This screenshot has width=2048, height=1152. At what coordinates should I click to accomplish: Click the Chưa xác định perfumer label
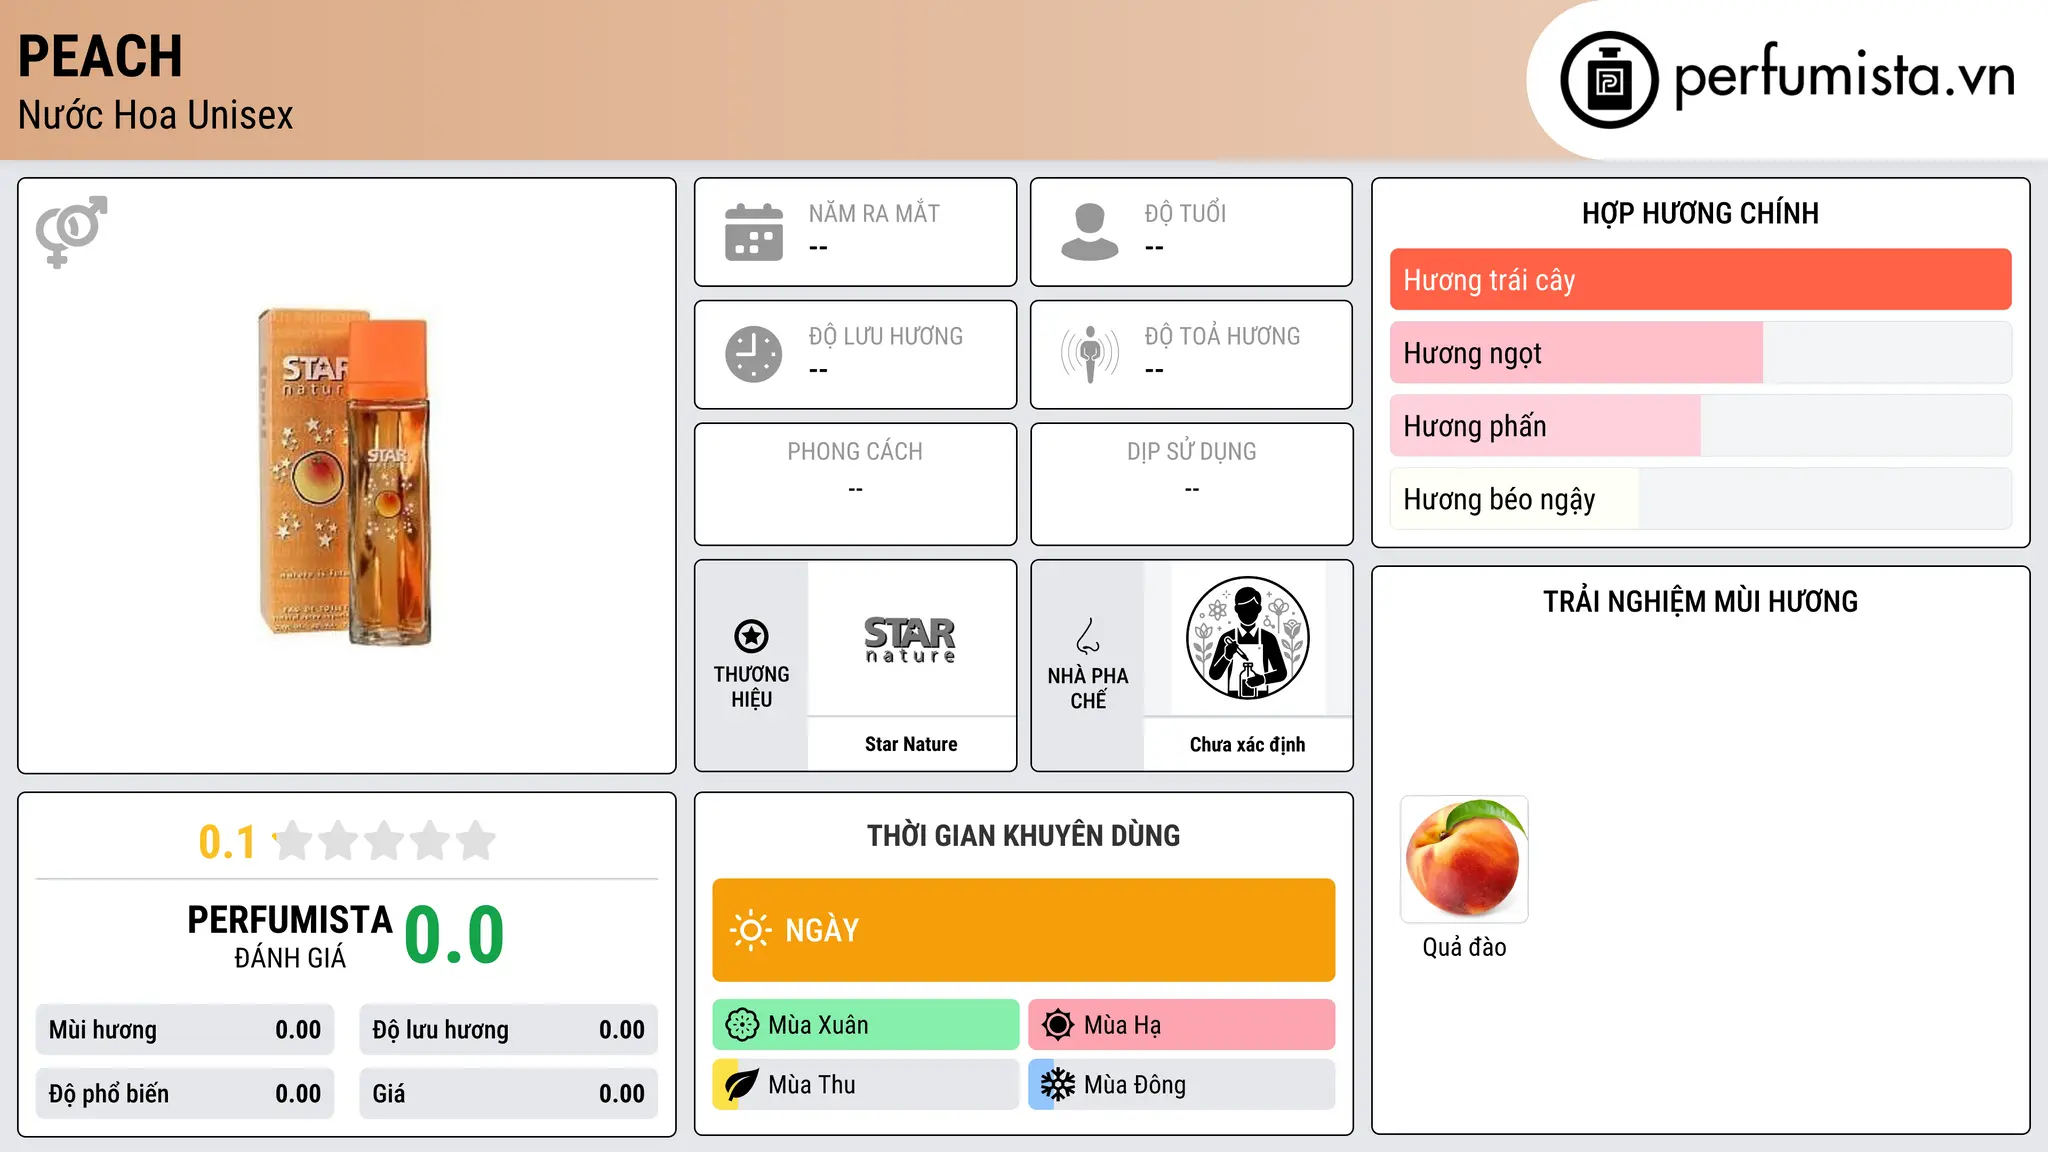coord(1247,744)
